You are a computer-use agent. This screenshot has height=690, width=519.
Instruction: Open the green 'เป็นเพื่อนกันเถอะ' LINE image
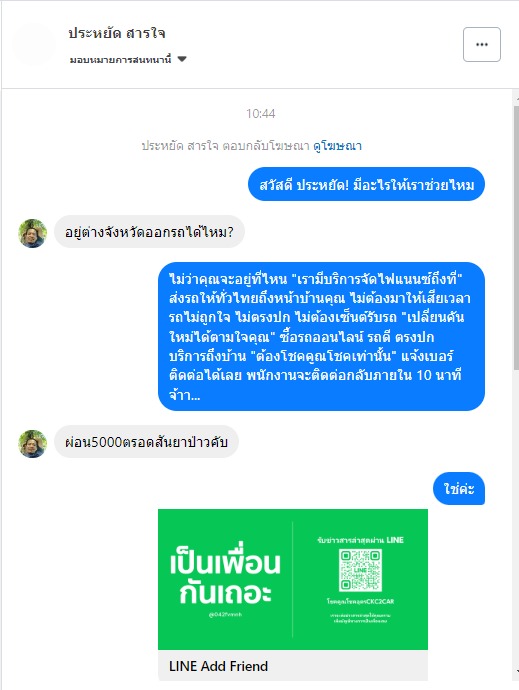point(293,579)
